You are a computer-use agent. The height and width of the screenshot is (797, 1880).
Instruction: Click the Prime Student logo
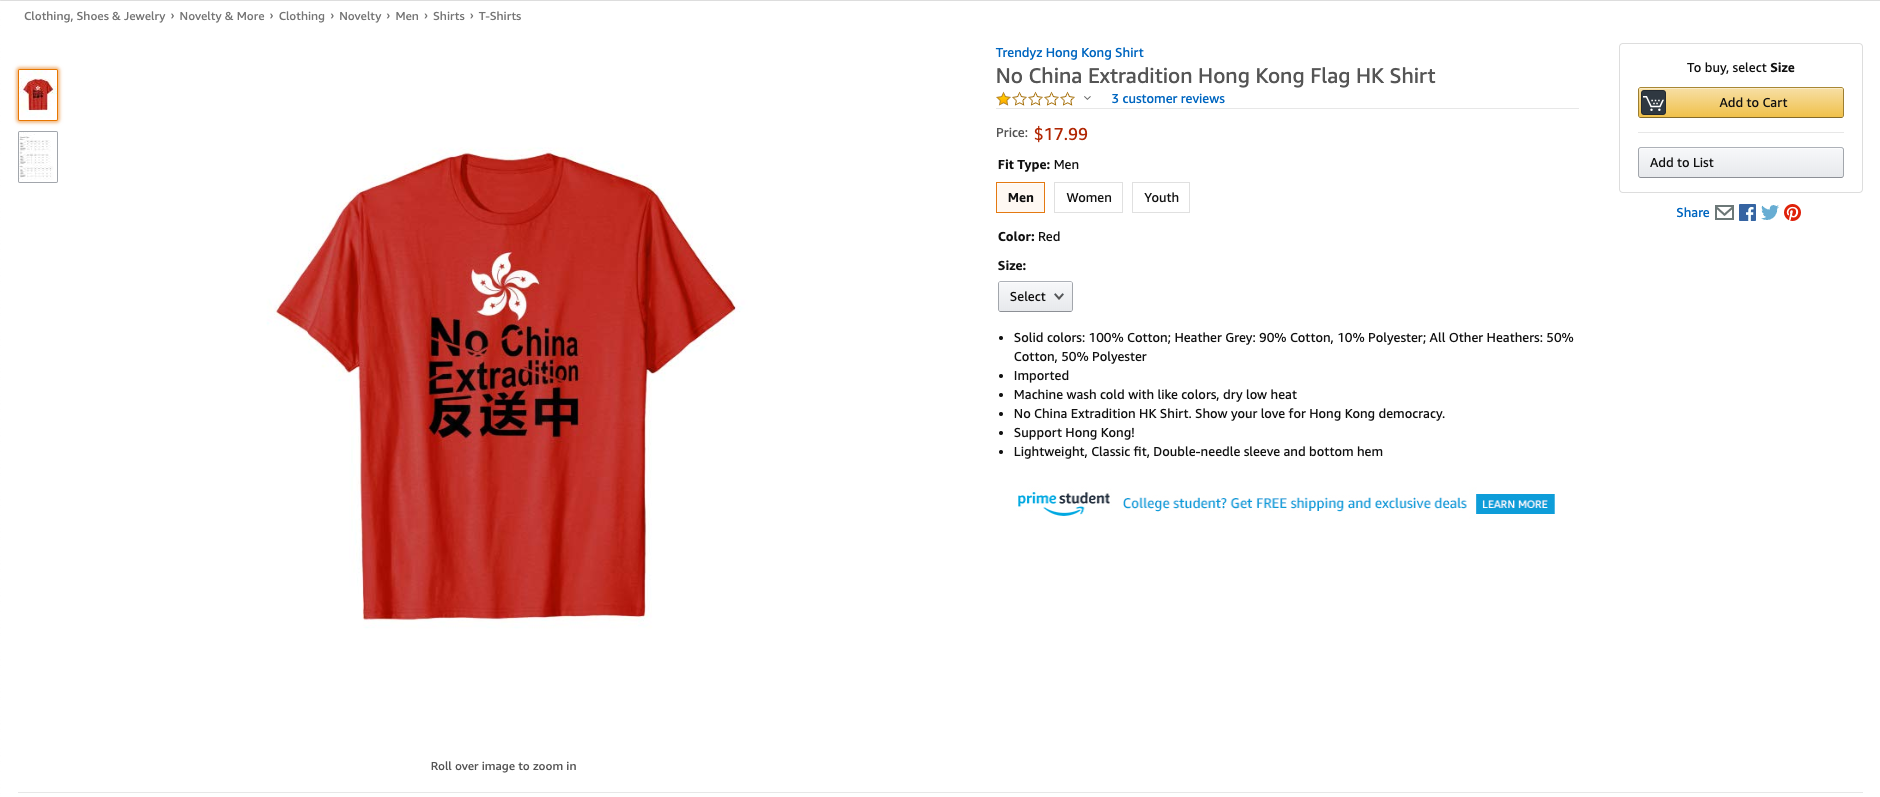tap(1062, 500)
